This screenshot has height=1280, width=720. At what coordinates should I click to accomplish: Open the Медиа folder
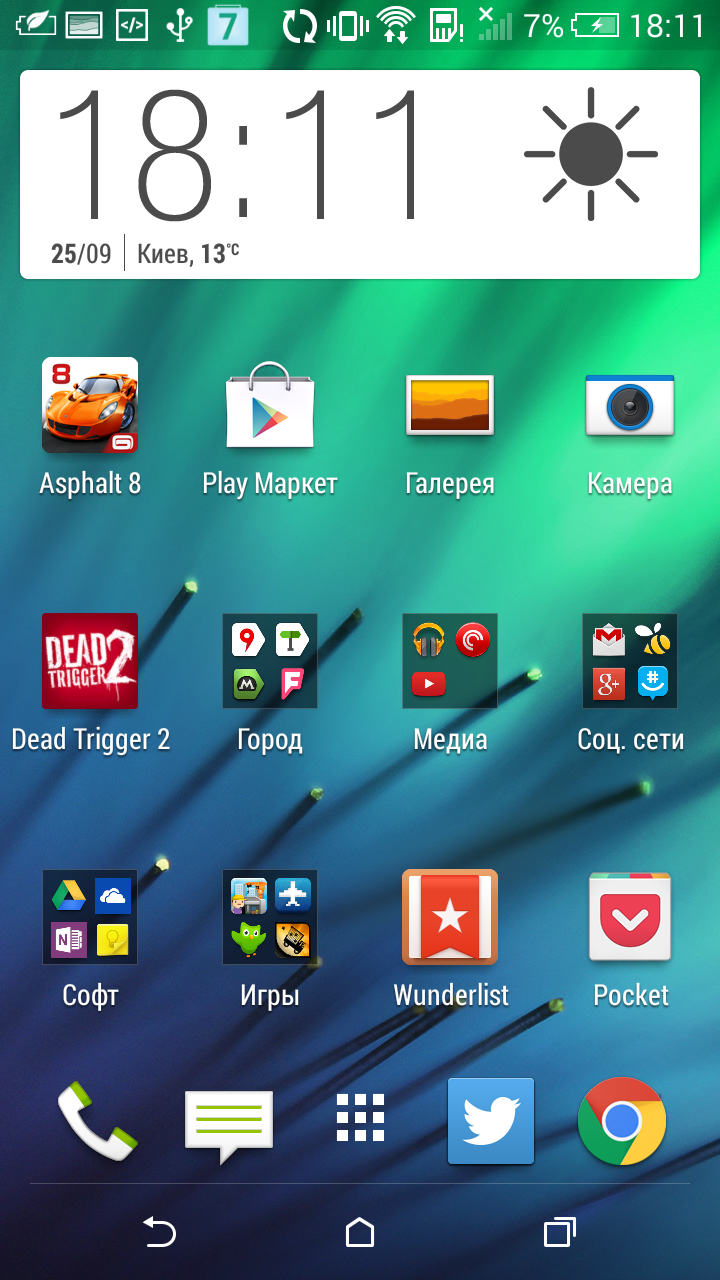click(450, 661)
